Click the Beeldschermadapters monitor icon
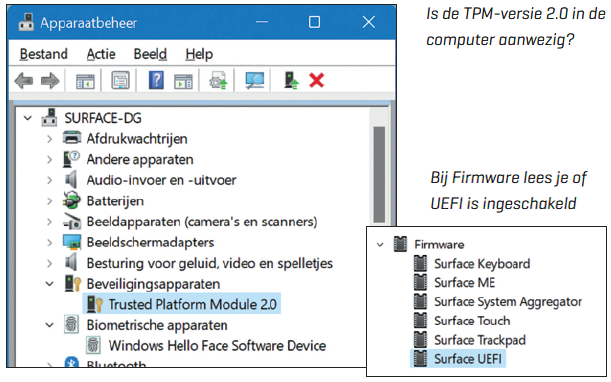The width and height of the screenshot is (611, 382). [x=72, y=242]
